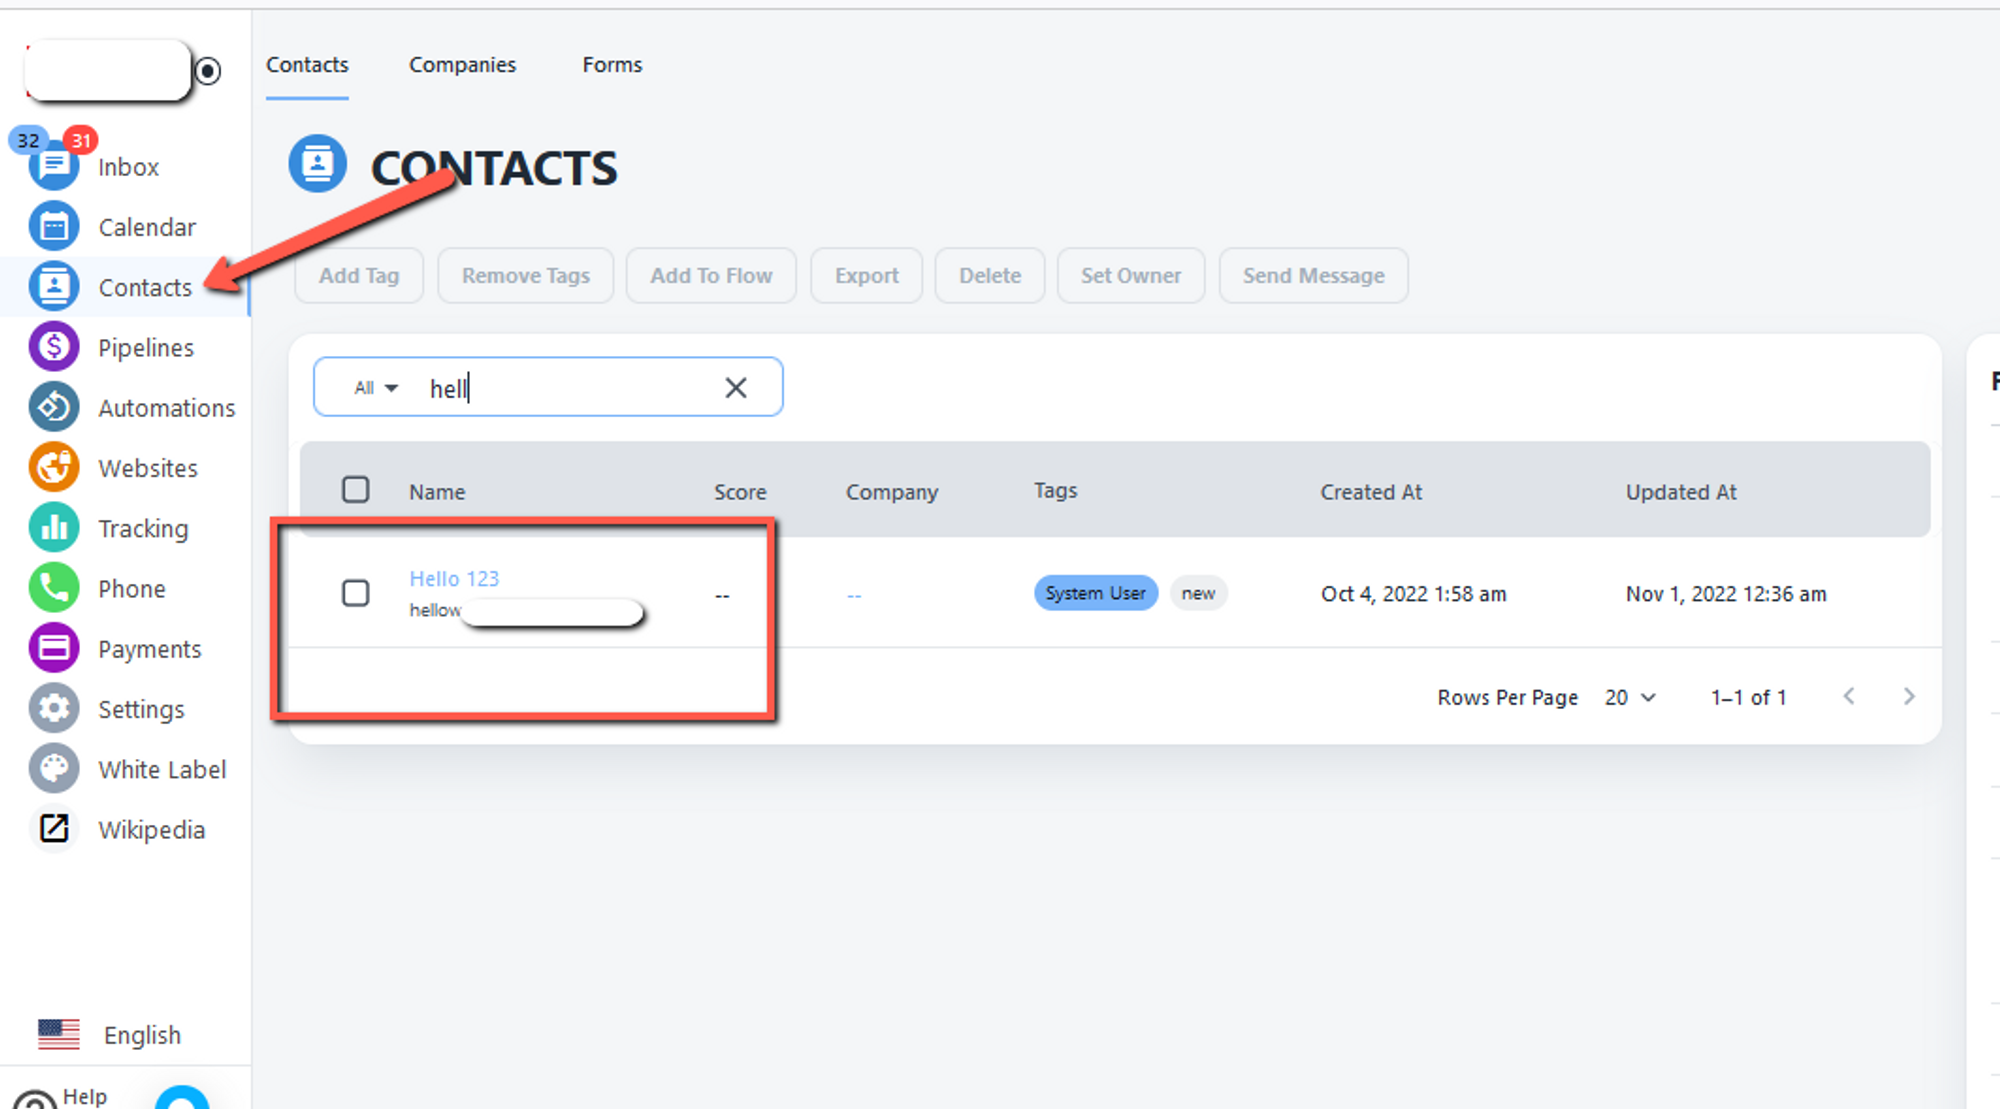Select the Hello 123 contact checkbox
2000x1109 pixels.
point(356,593)
